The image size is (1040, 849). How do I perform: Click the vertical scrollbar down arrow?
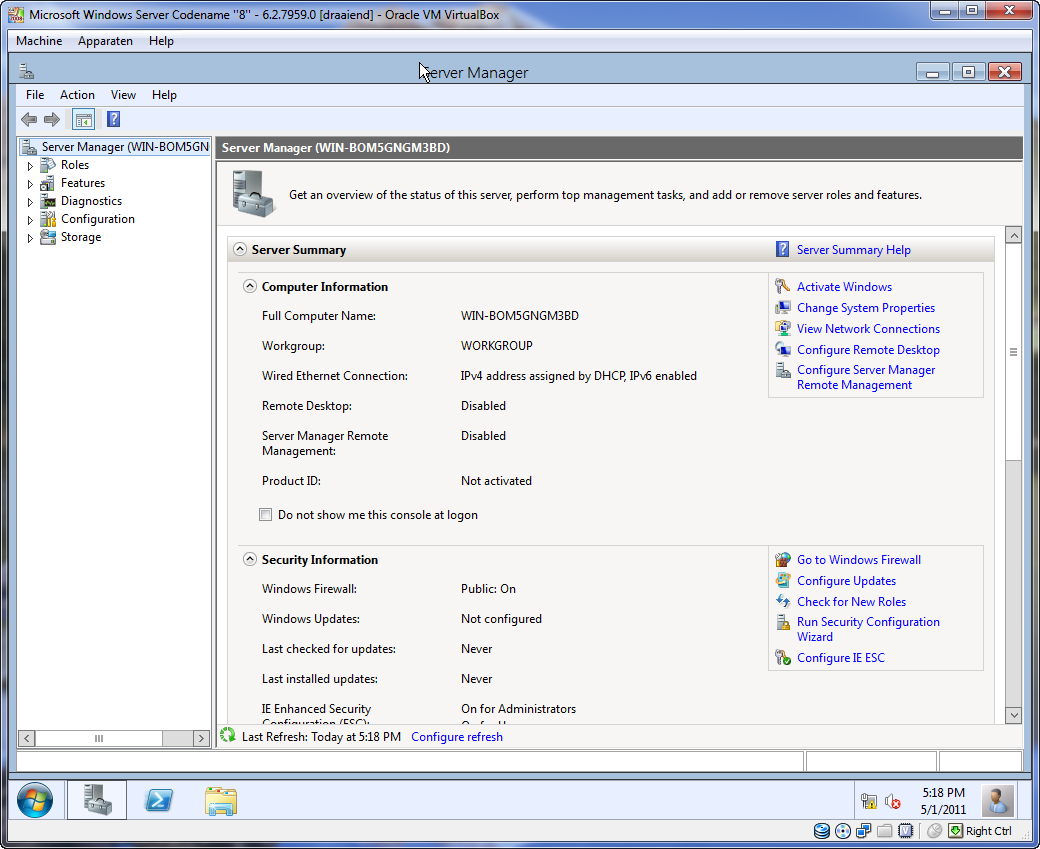[x=1013, y=715]
